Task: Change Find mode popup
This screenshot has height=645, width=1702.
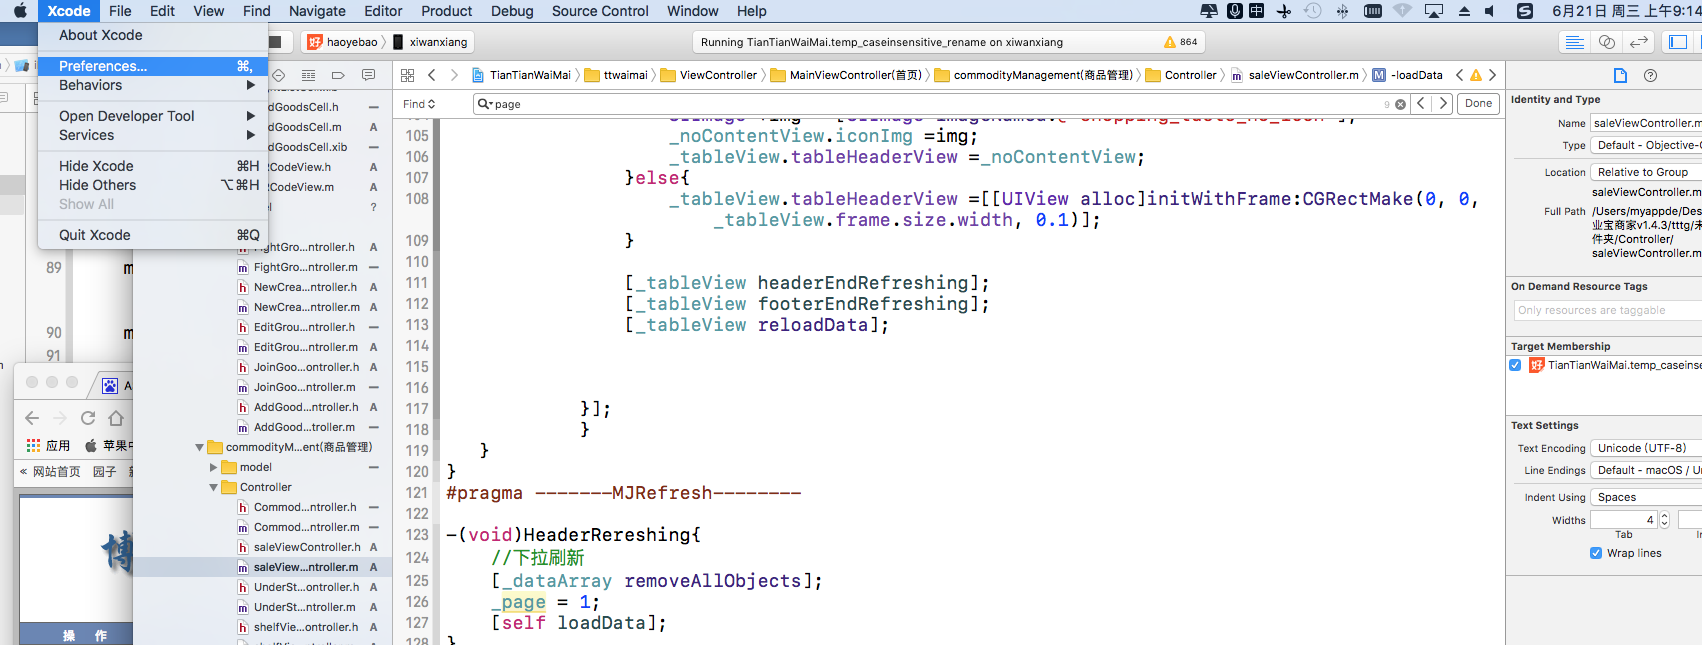Action: tap(419, 104)
